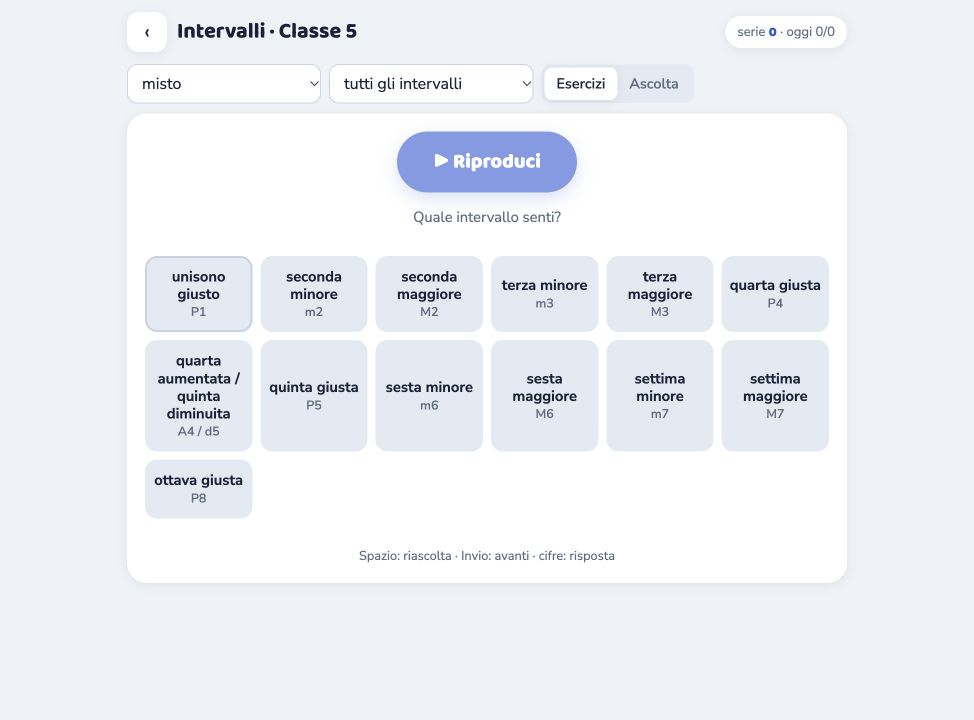This screenshot has height=720, width=974.
Task: Play the interval with Riproduci
Action: point(487,162)
